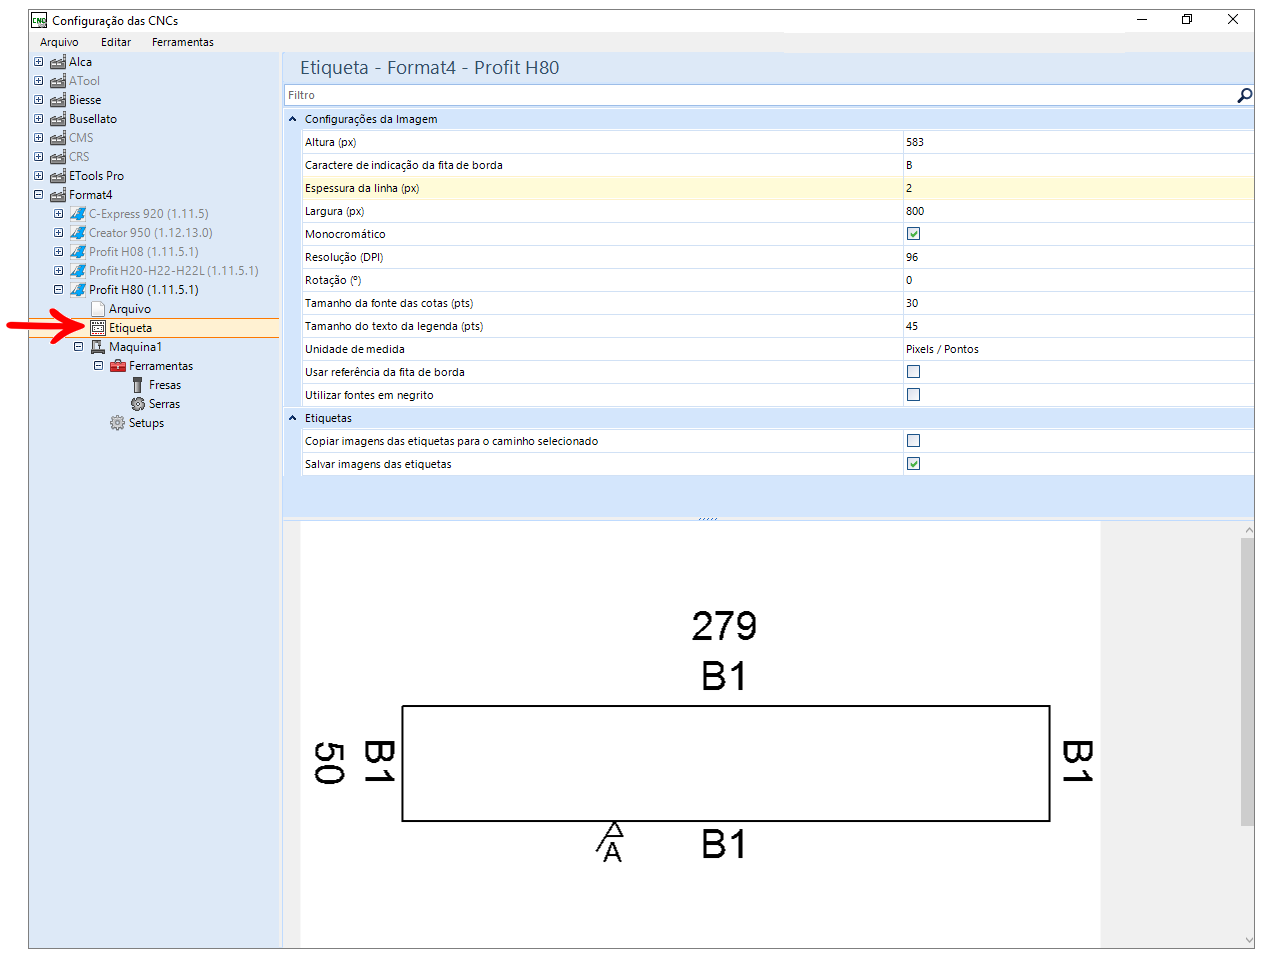This screenshot has width=1264, height=972.
Task: Toggle Salvar imagens das etiquetas checkbox
Action: tap(913, 464)
